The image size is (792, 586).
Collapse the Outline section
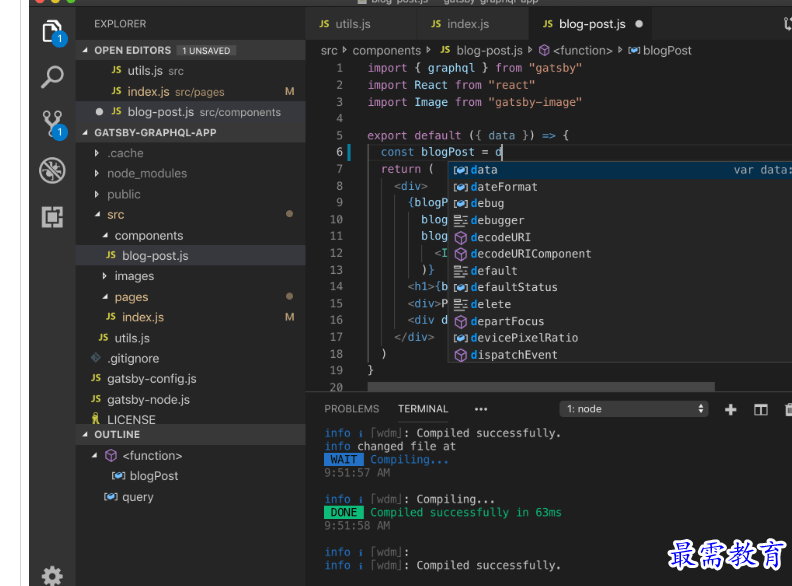(x=85, y=434)
